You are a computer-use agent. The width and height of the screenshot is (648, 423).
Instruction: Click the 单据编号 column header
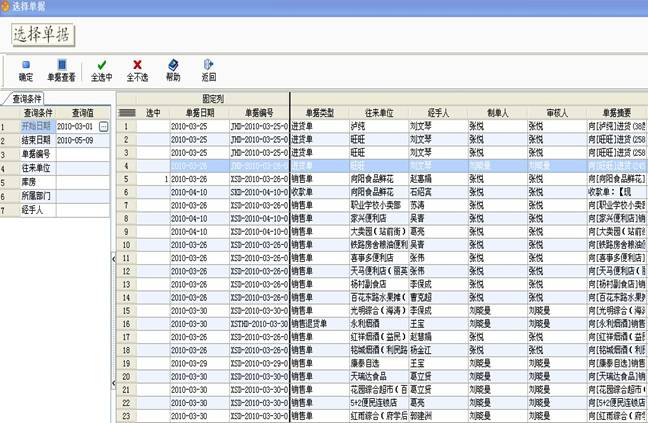[x=259, y=113]
